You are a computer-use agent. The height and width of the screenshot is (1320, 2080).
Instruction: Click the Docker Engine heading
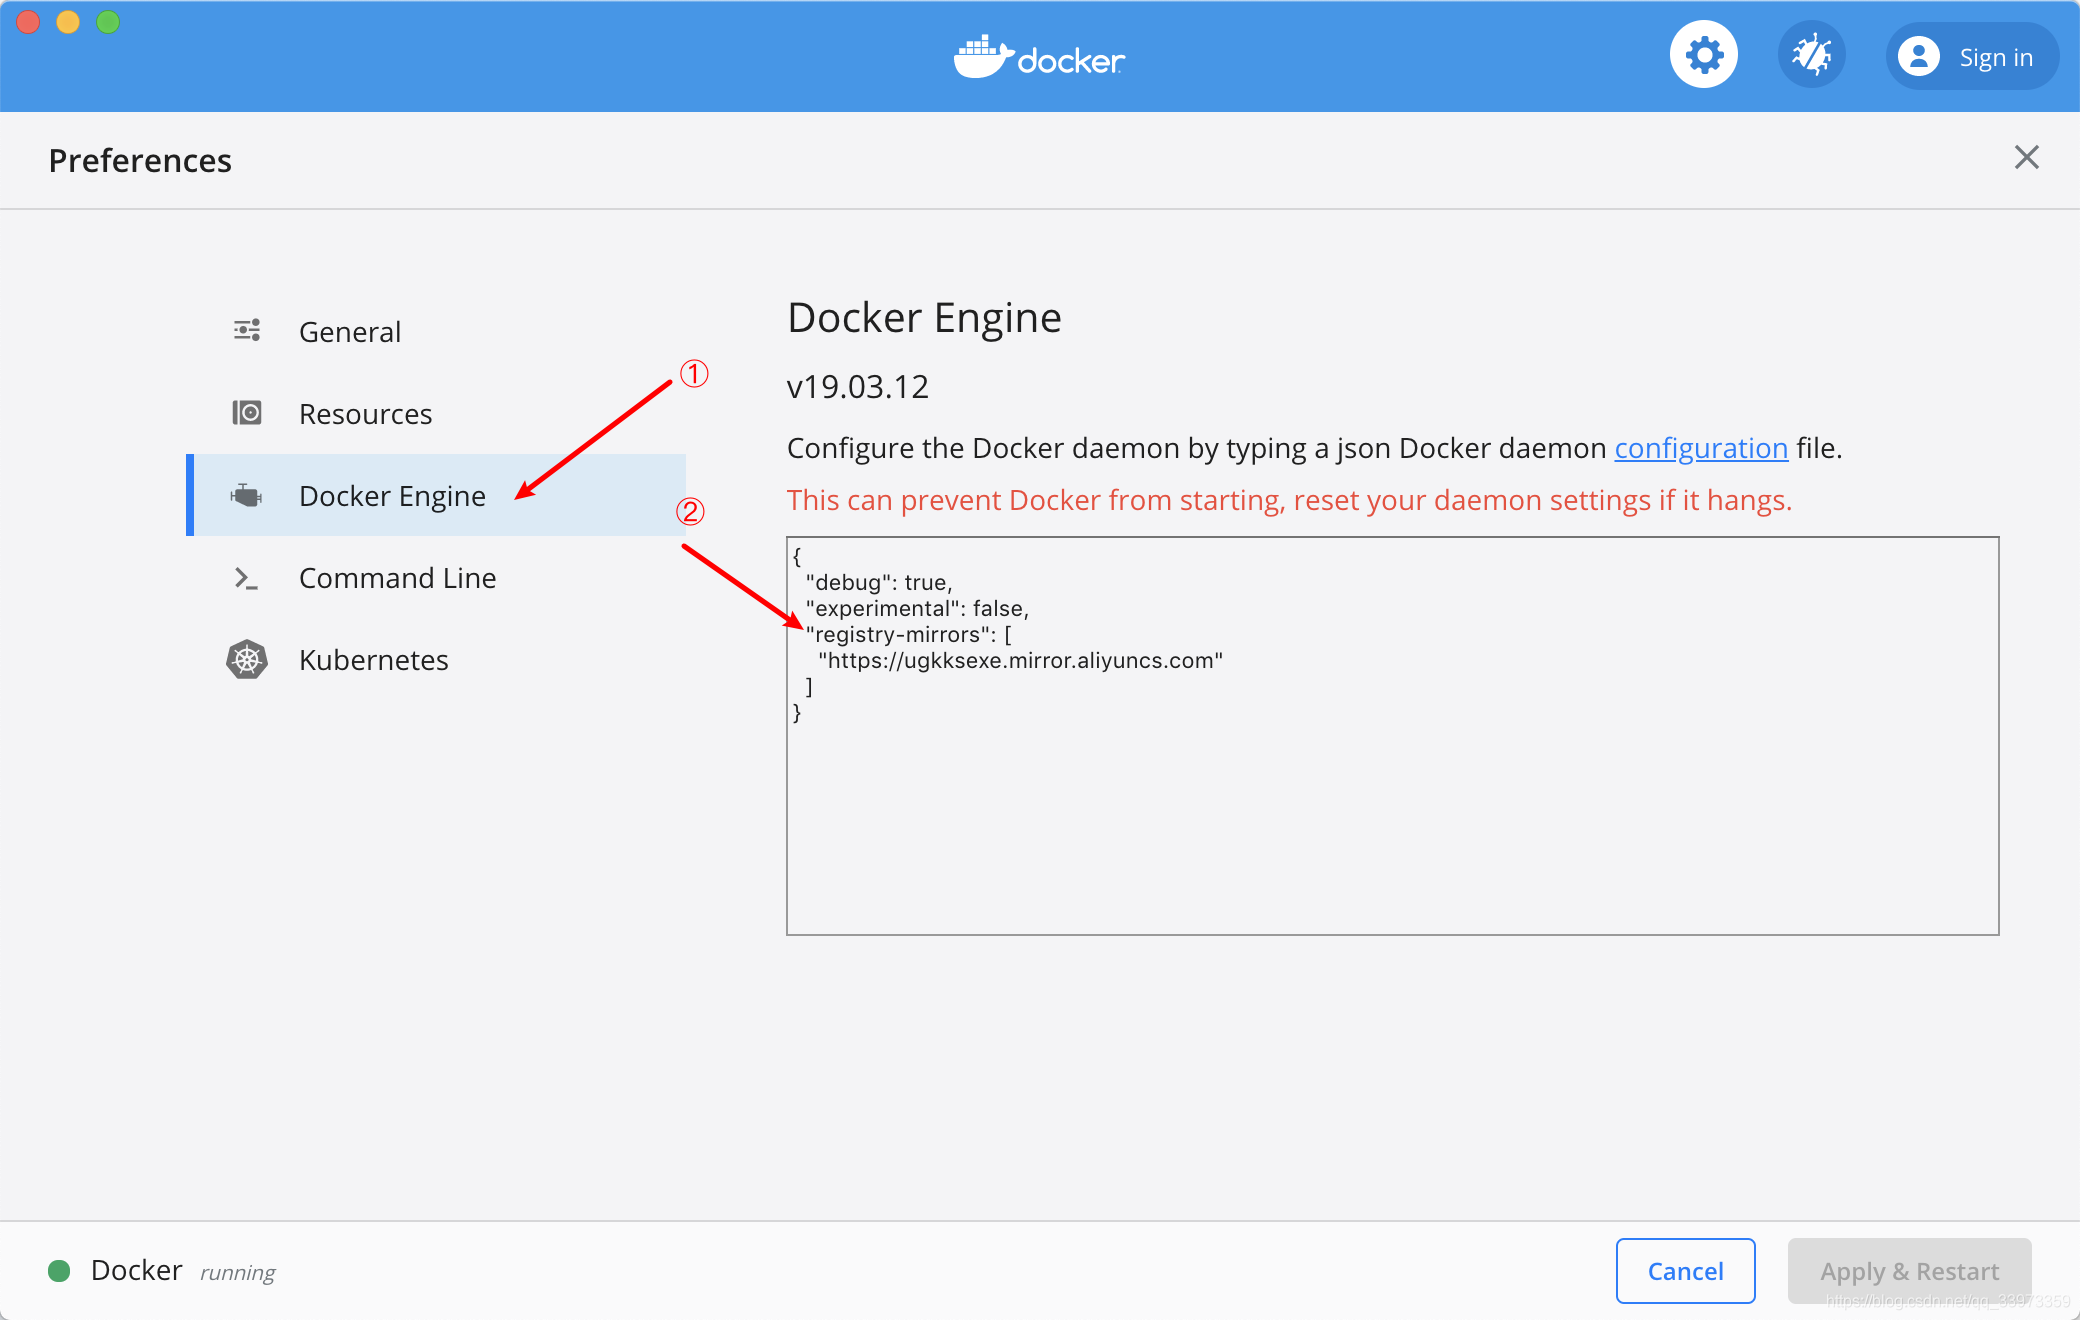[924, 318]
